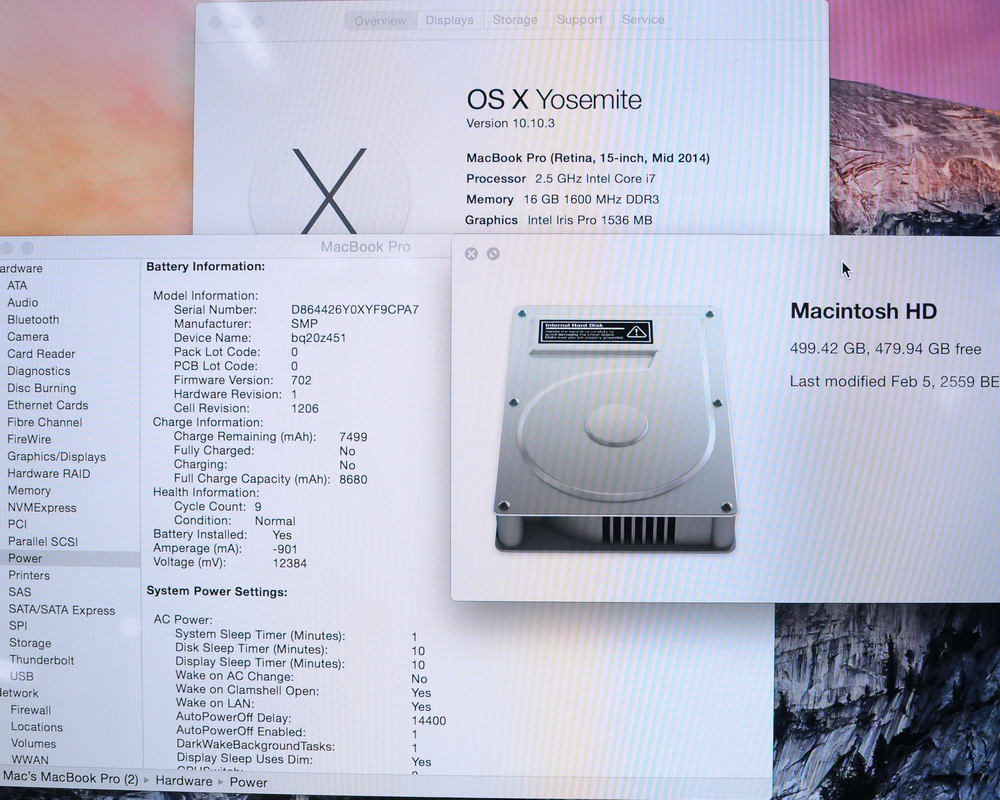Select Parallel SCSI entry
Image resolution: width=1000 pixels, height=800 pixels.
click(43, 542)
